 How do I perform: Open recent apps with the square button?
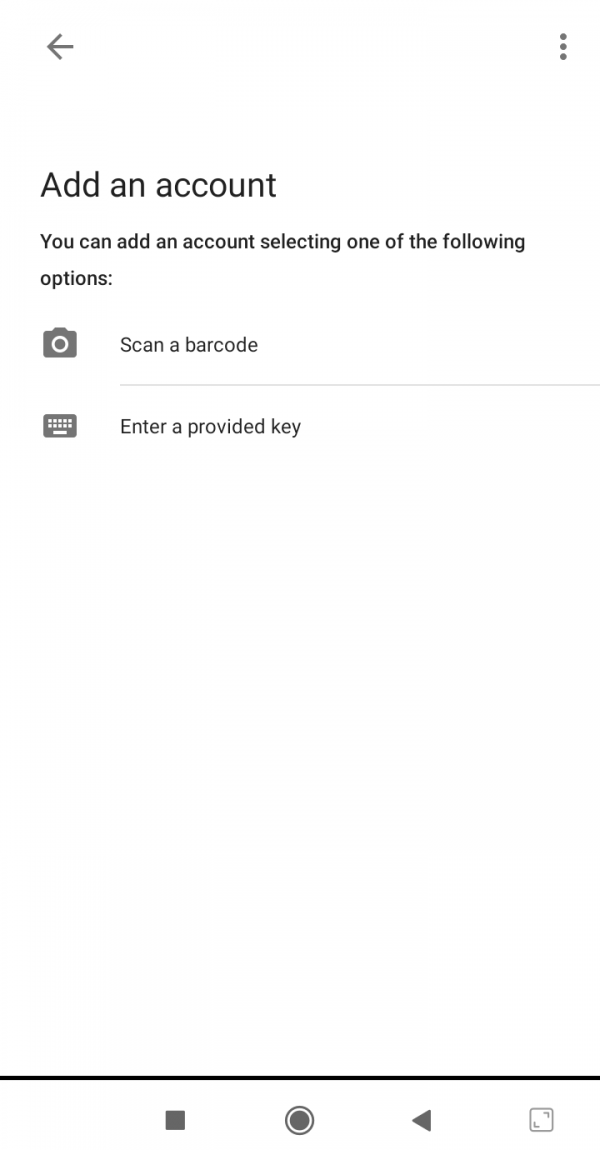(175, 1120)
